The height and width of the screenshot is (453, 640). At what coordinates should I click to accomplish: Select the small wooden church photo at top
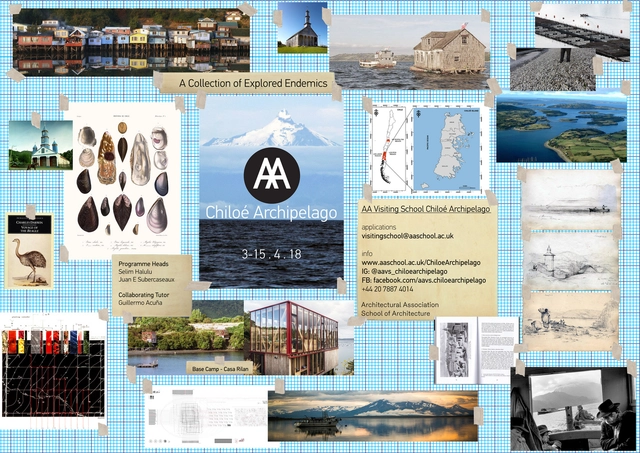(302, 28)
